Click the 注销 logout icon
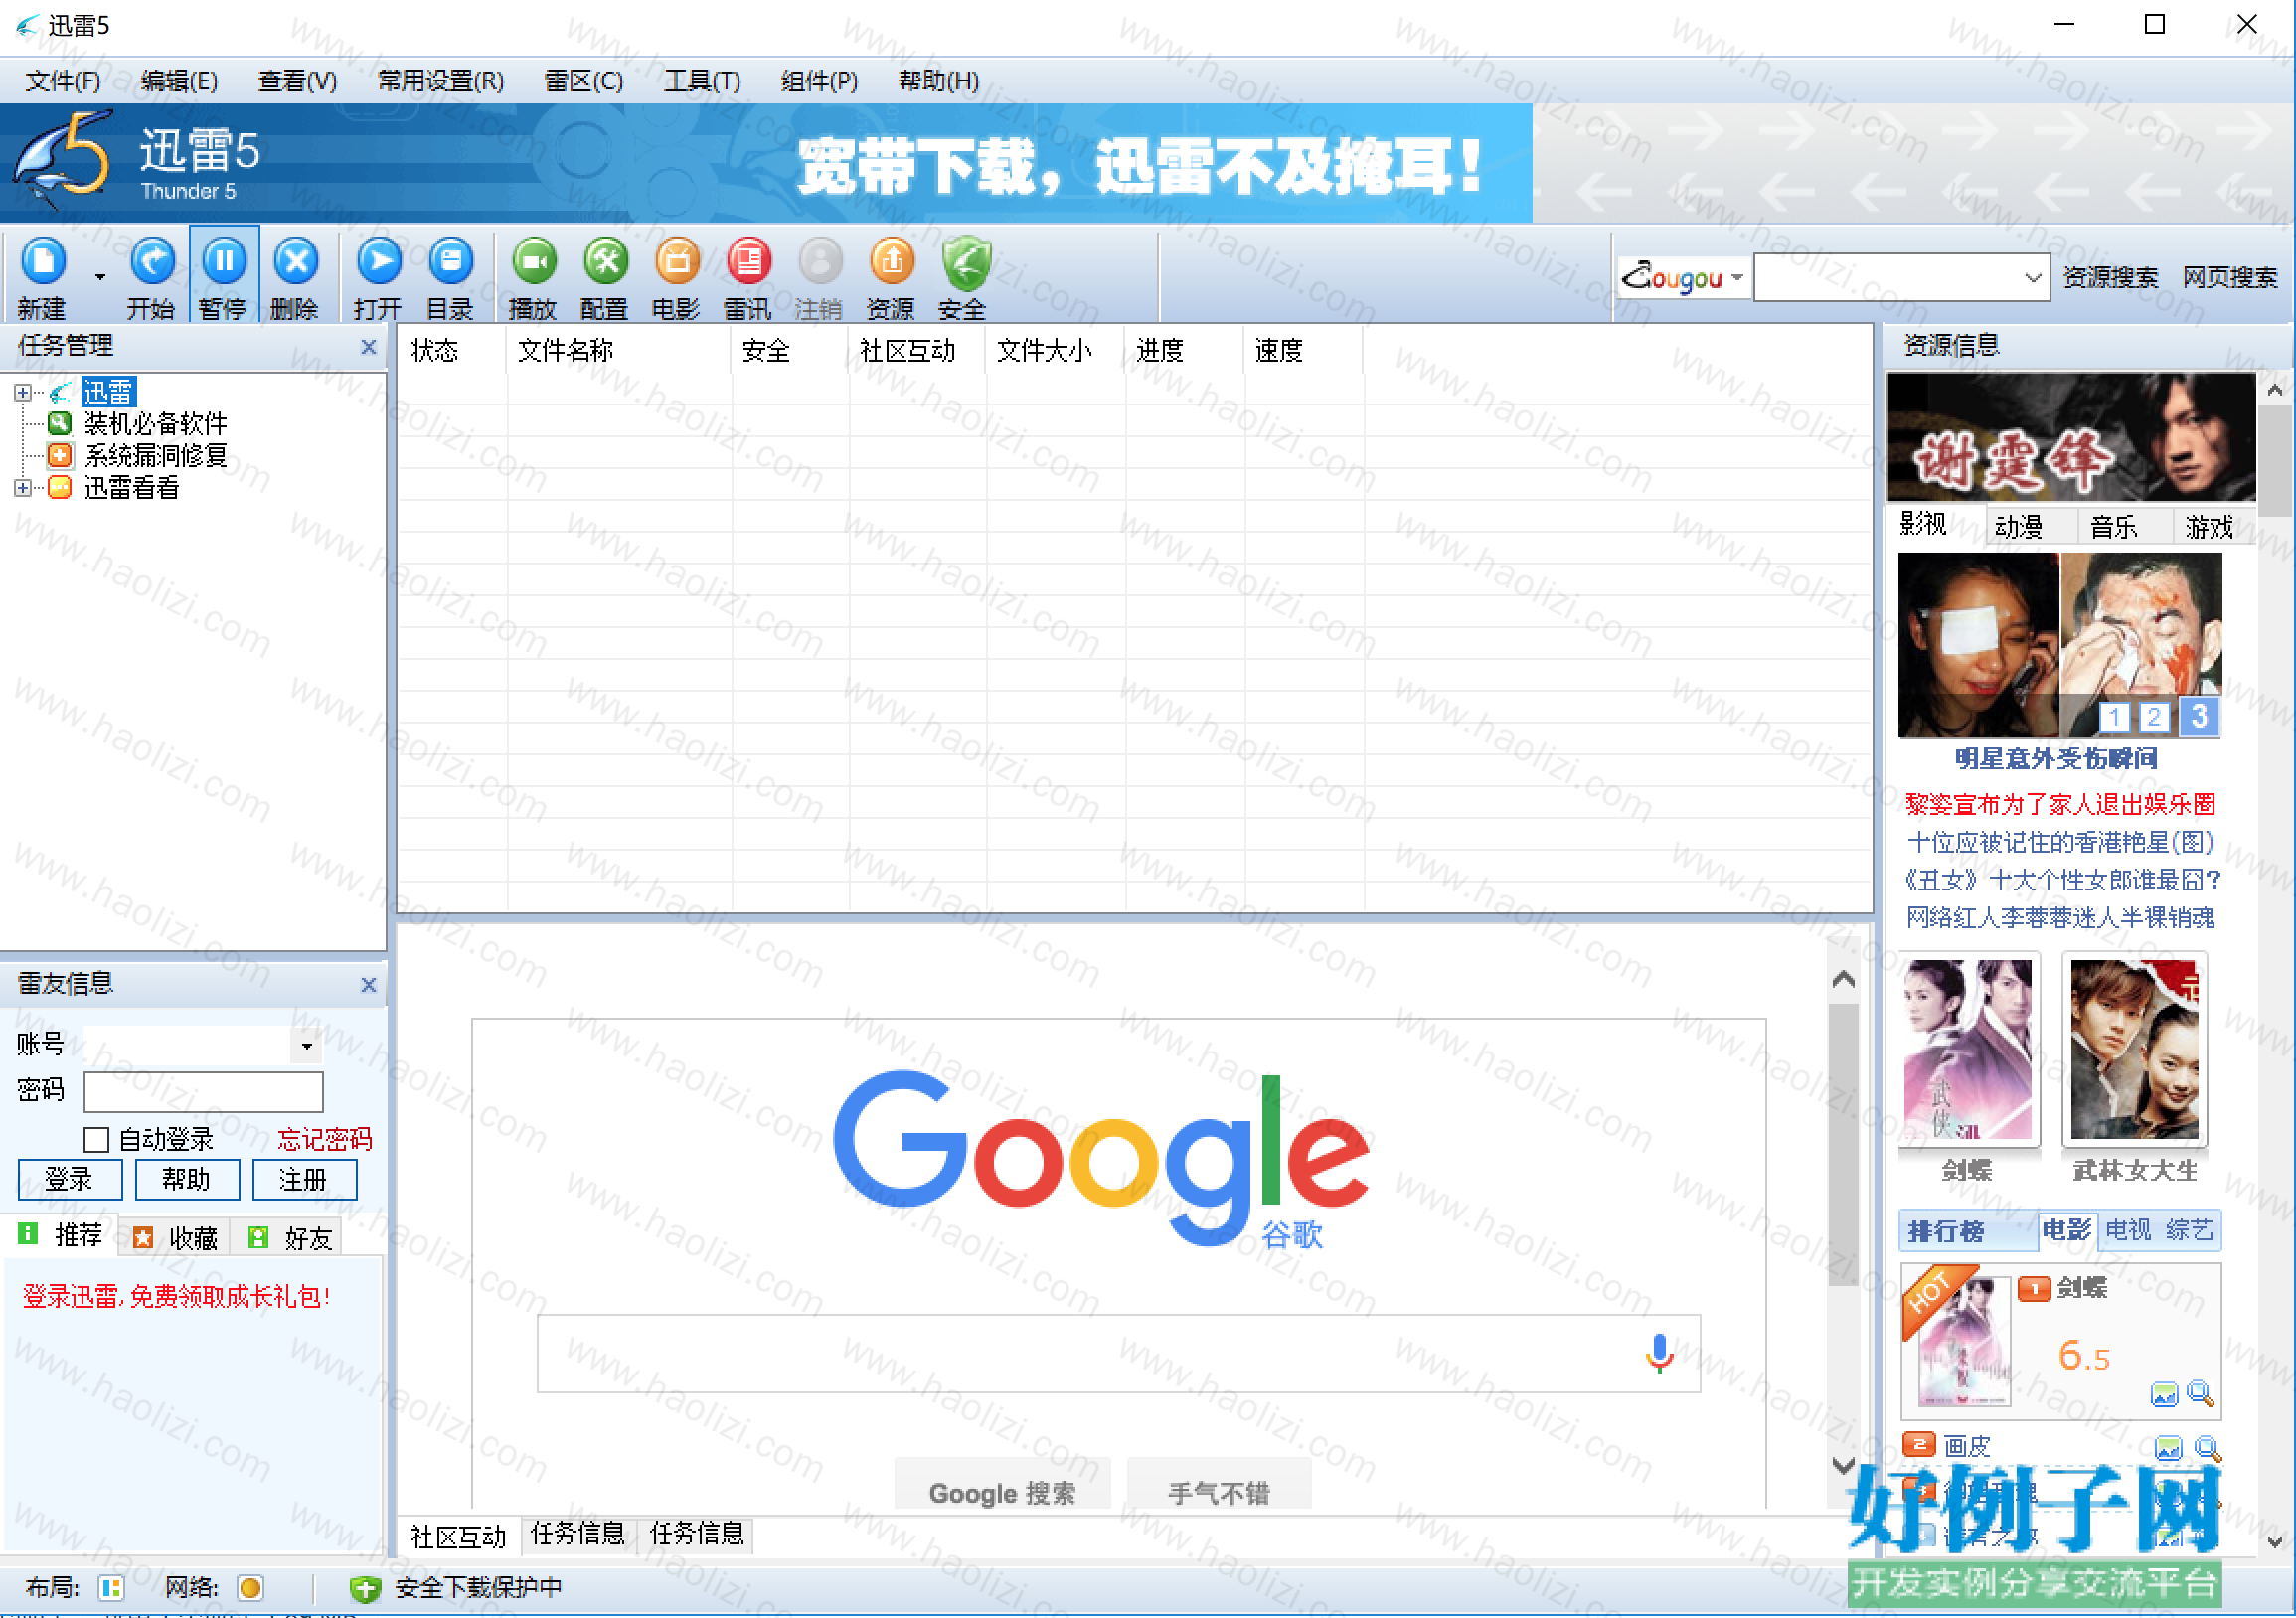2296x1618 pixels. click(x=820, y=262)
